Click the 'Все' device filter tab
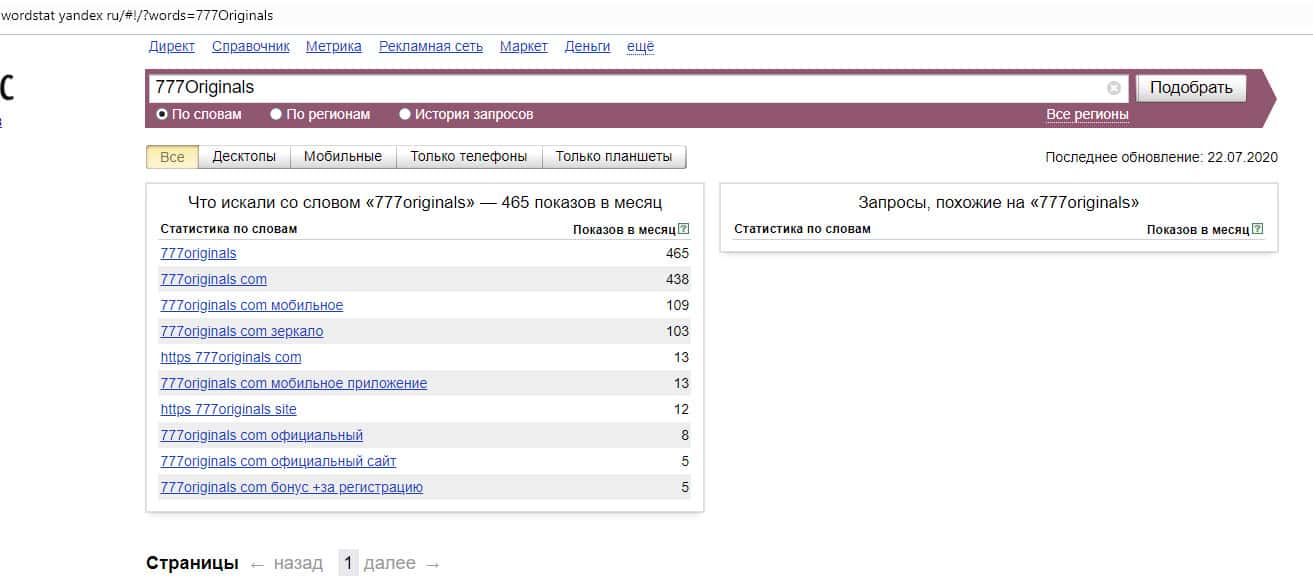Screen dimensions: 1313x588 pos(172,157)
